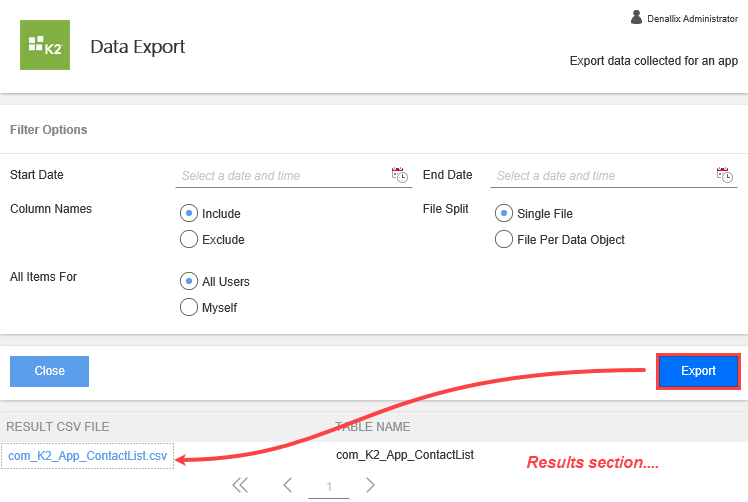Click the Start Date label
748x502 pixels.
point(37,175)
